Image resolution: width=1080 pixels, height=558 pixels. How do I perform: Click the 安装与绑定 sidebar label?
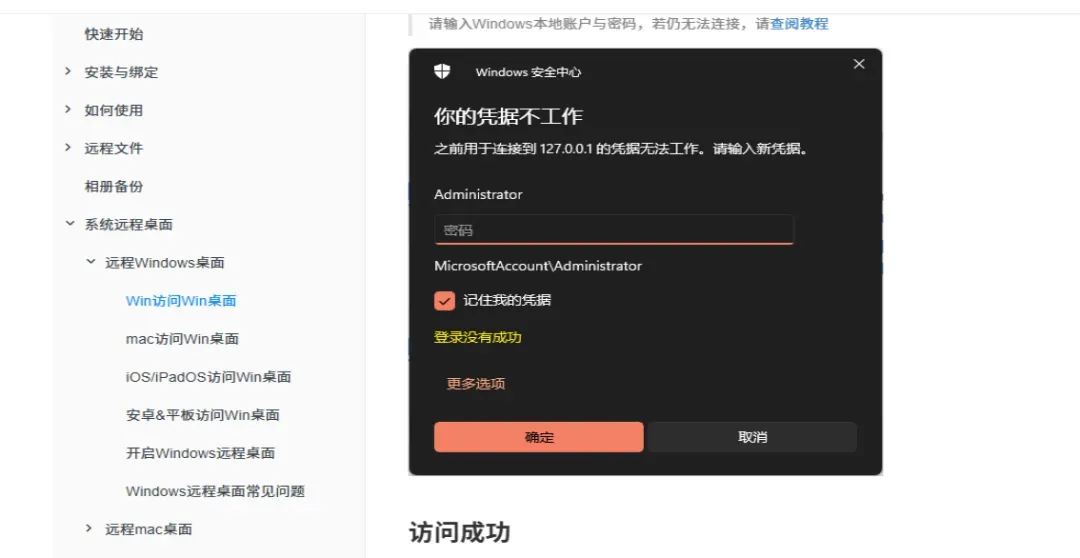coord(121,72)
